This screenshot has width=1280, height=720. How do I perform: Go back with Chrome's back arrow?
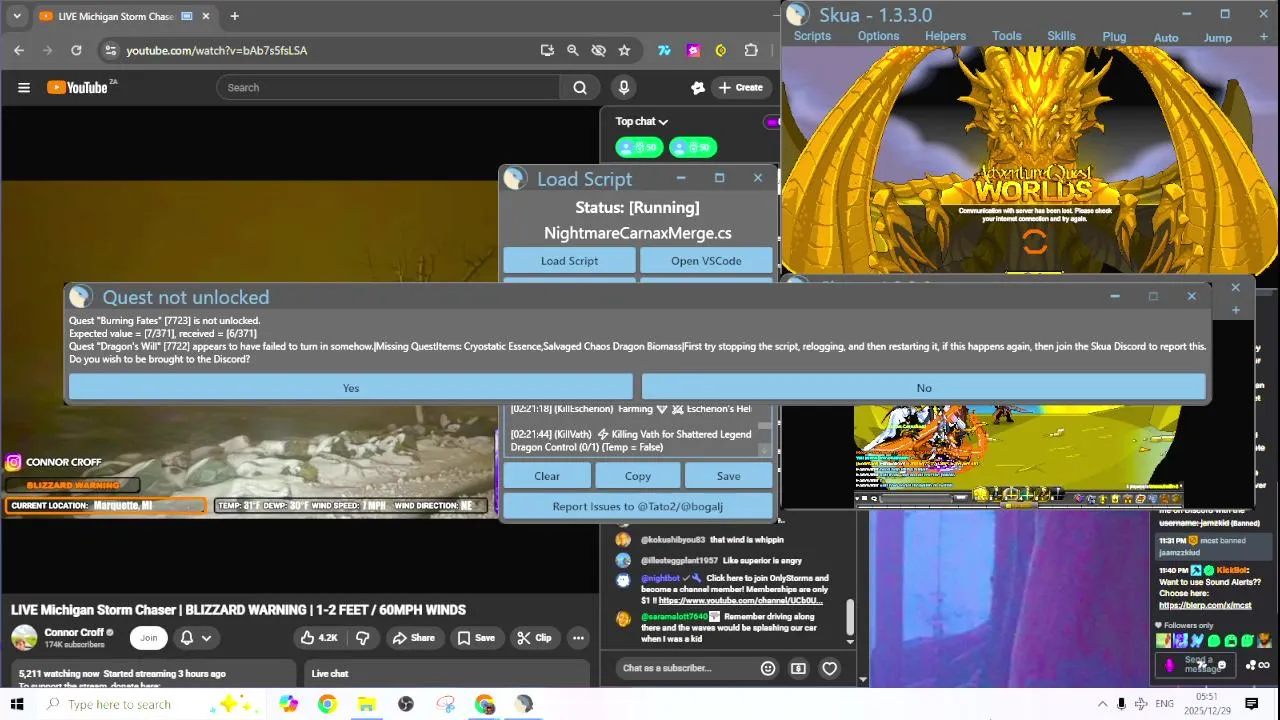click(x=19, y=50)
